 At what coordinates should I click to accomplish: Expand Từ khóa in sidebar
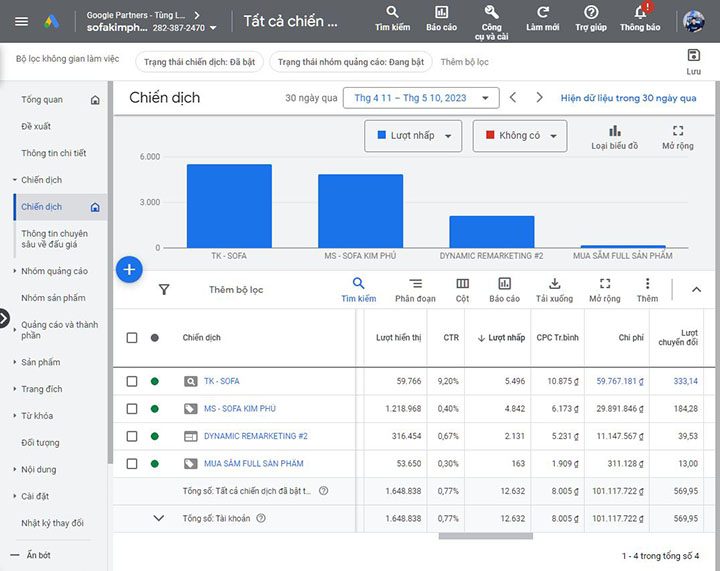tap(15, 415)
